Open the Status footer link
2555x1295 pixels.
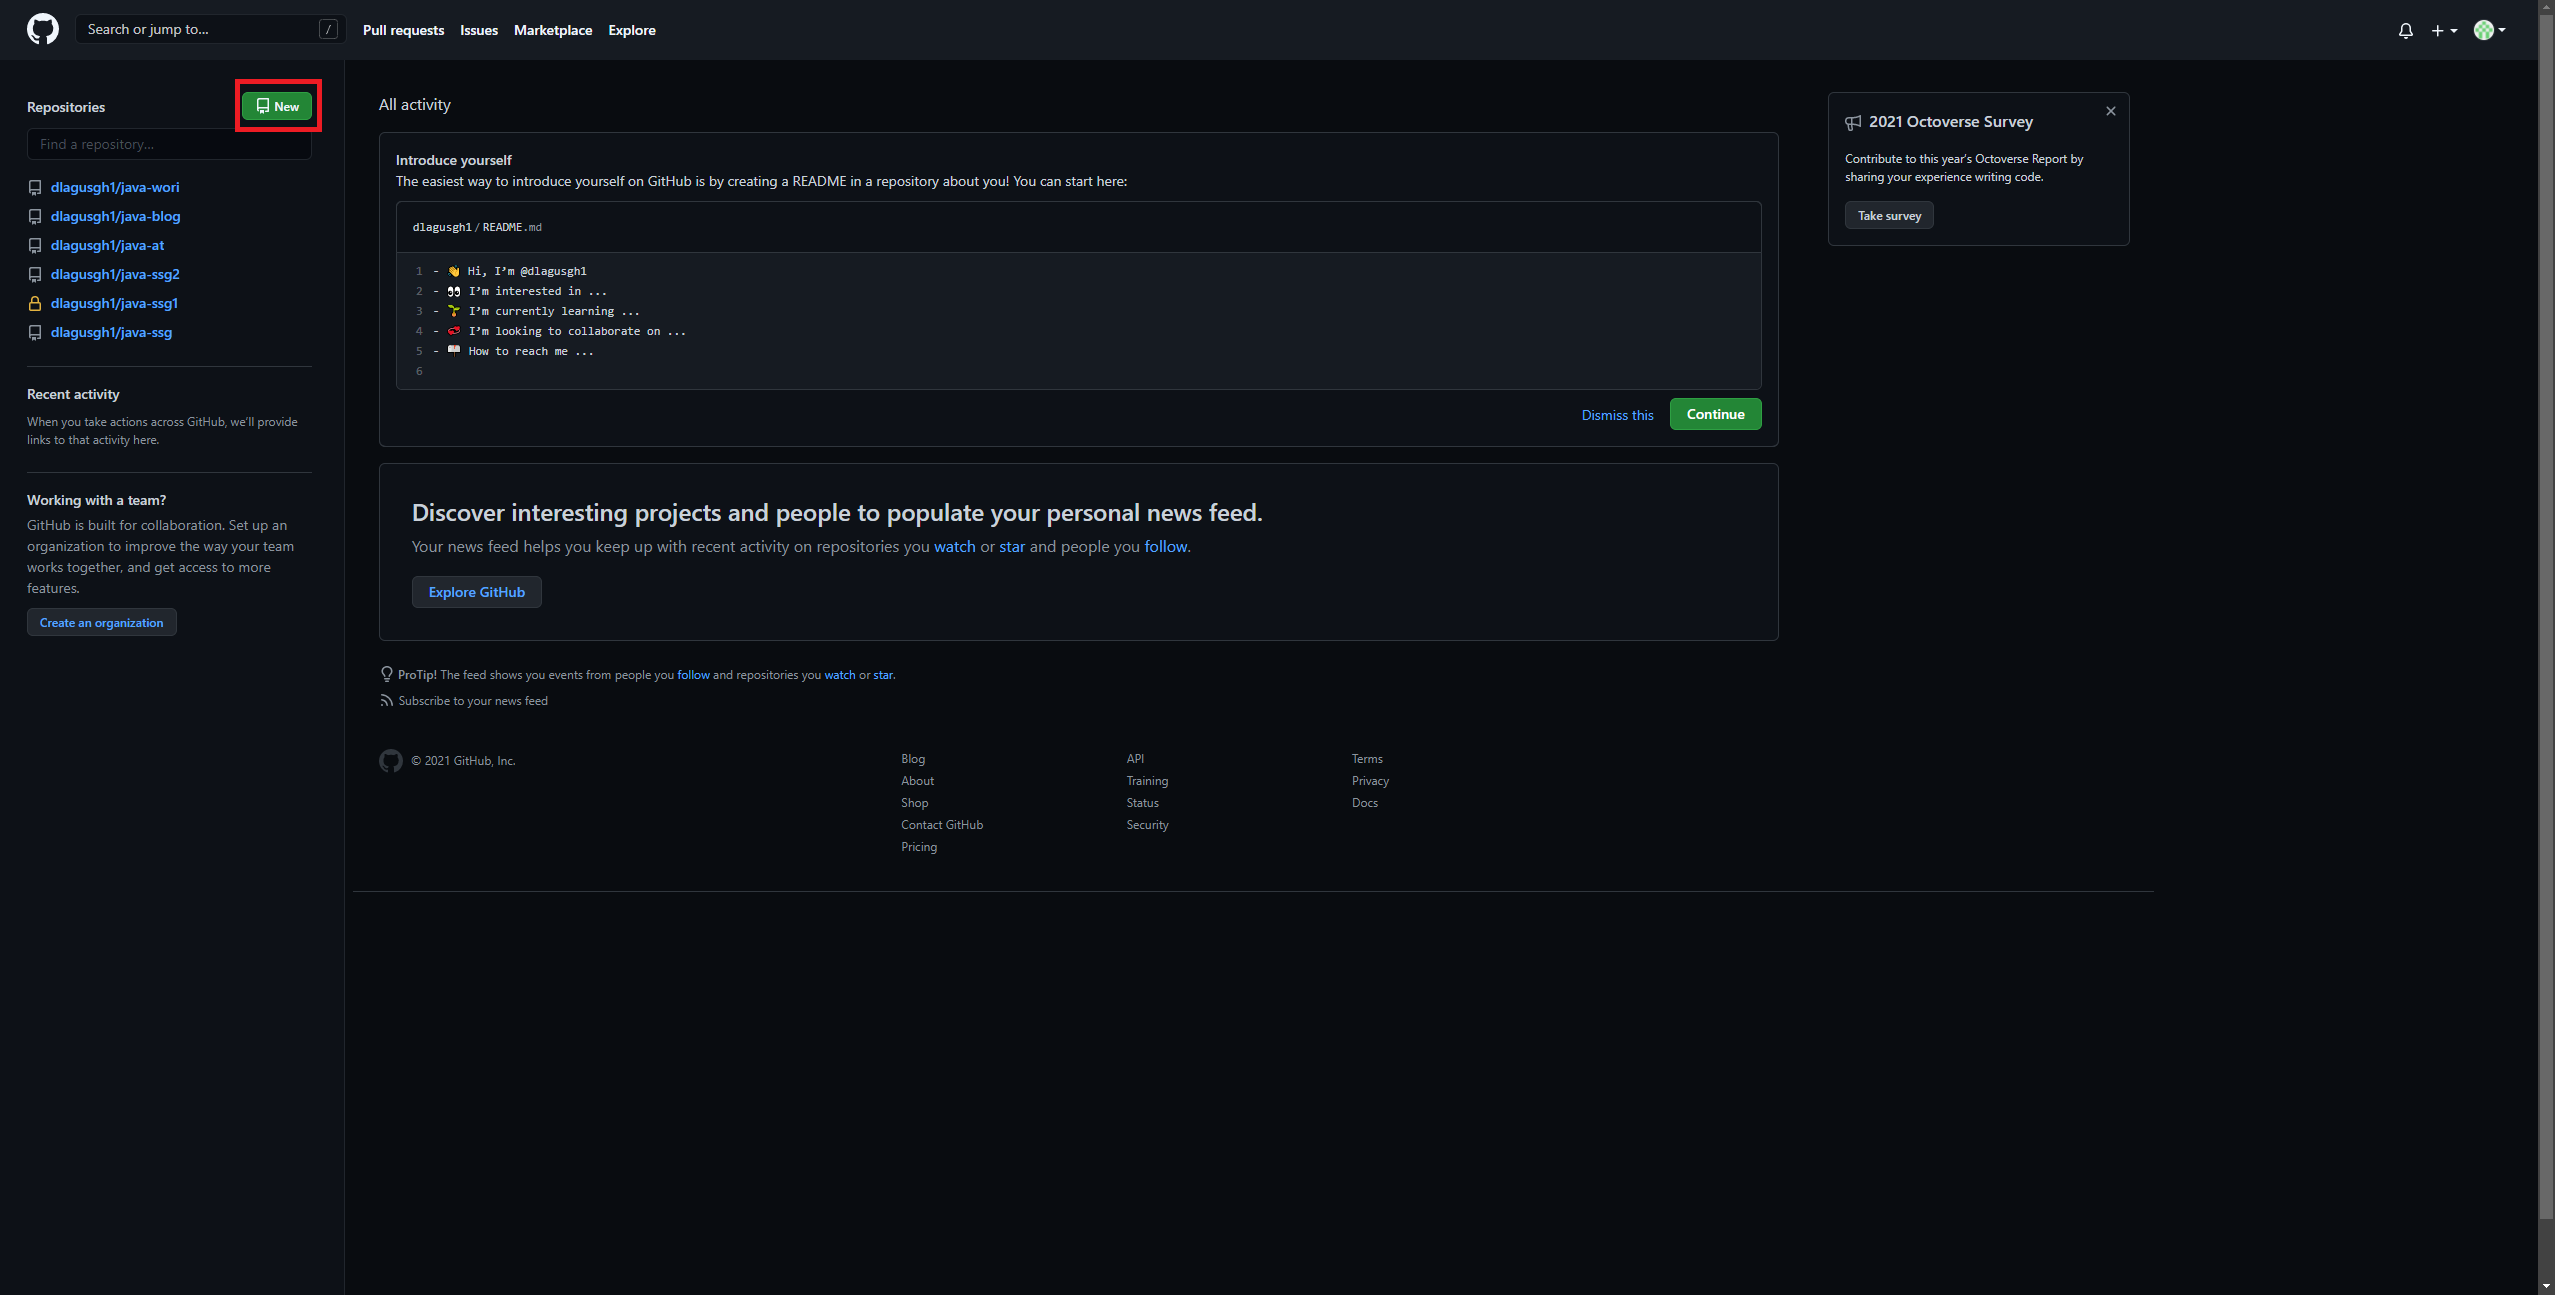tap(1142, 803)
